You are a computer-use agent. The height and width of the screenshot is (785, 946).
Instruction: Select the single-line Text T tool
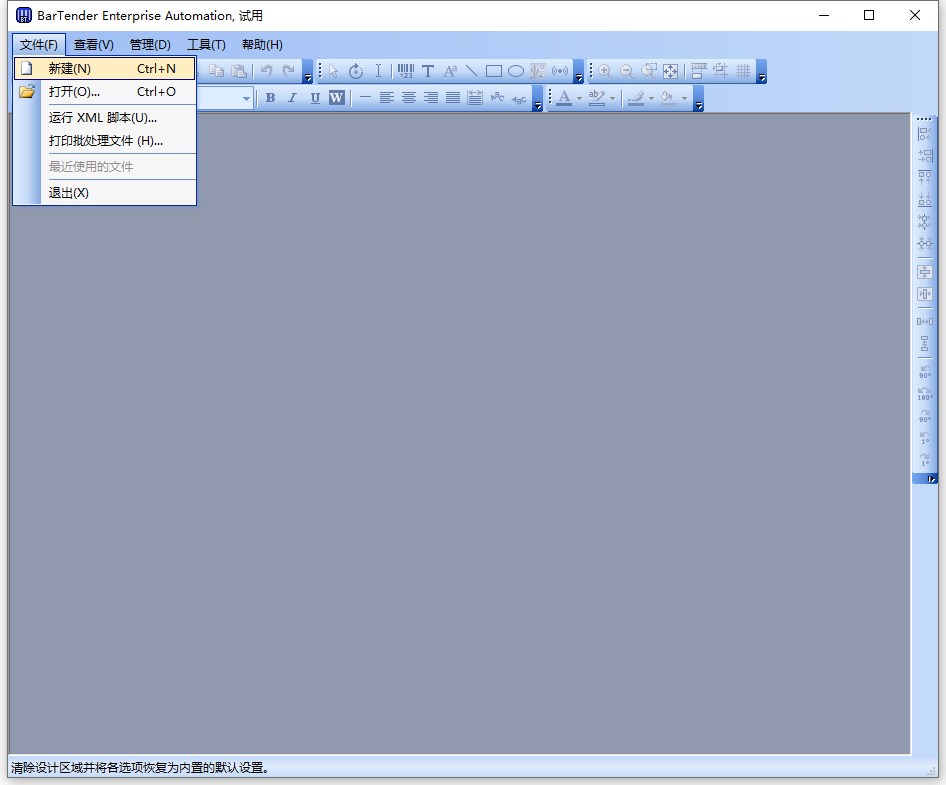click(428, 71)
